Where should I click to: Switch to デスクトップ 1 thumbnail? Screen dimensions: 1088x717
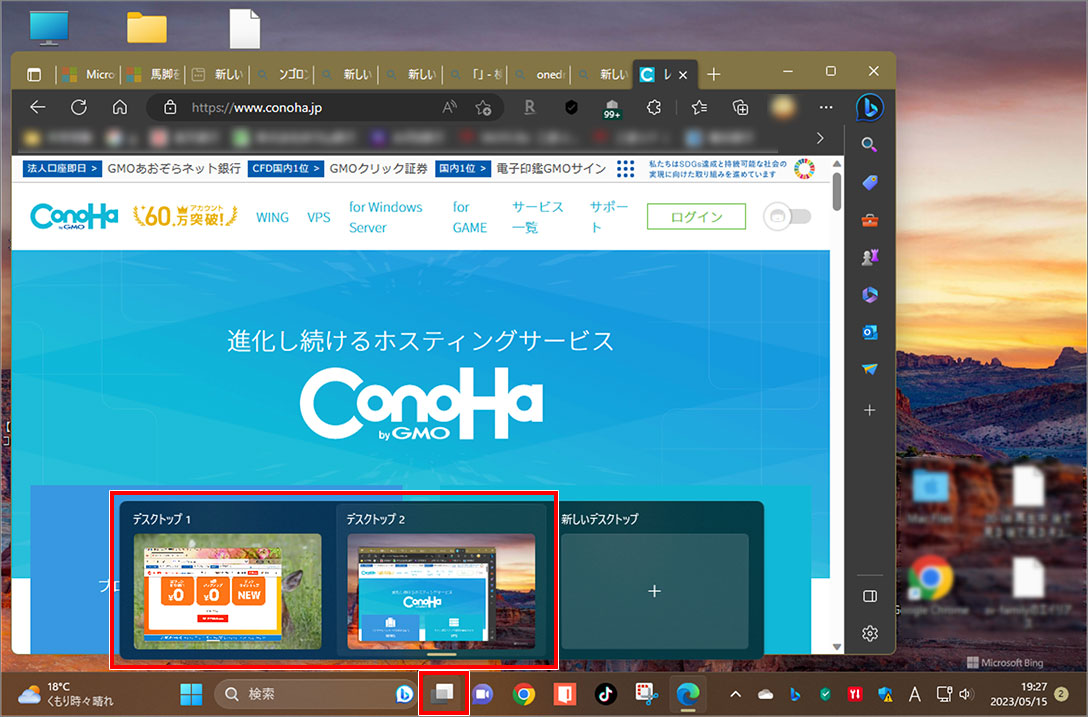(x=227, y=591)
